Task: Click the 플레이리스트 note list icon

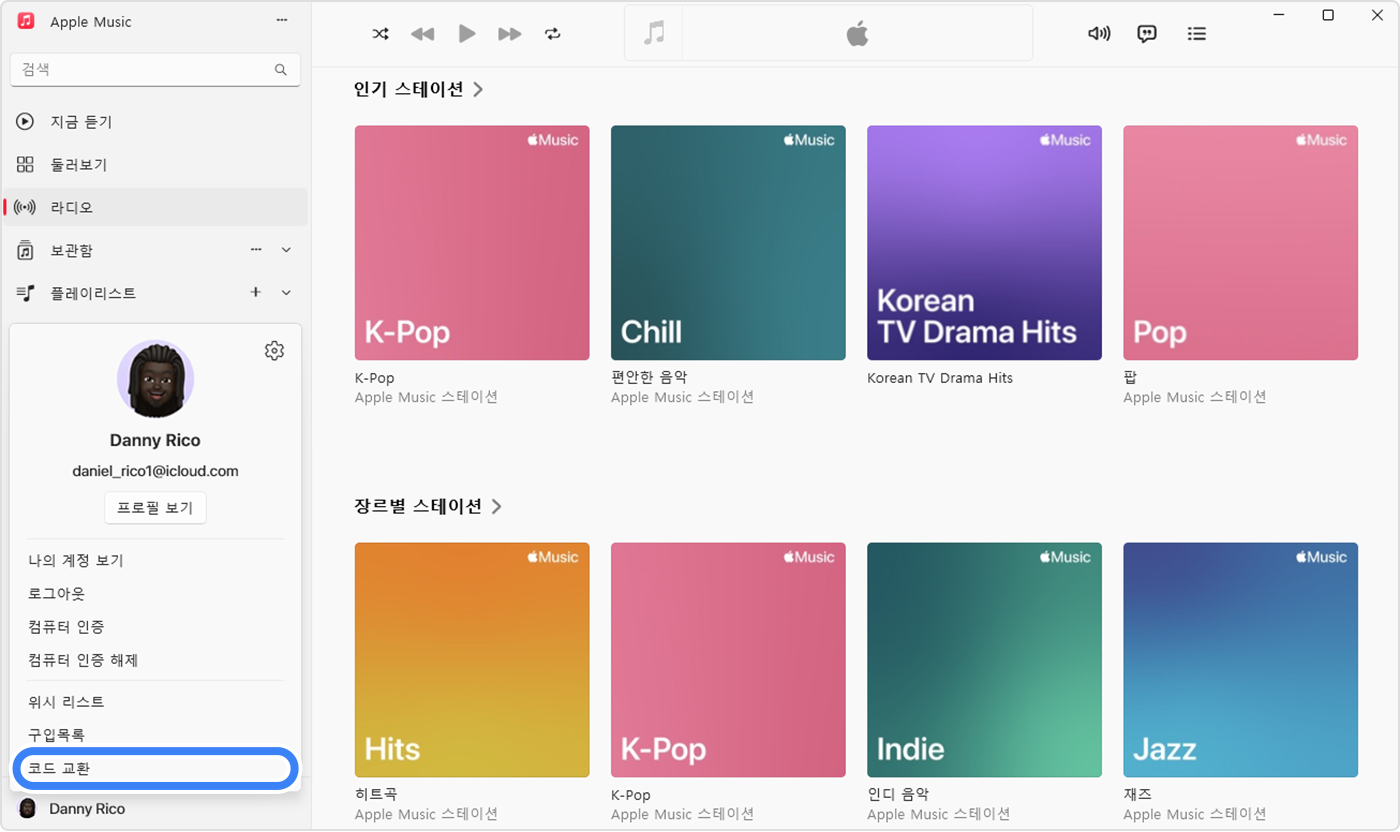Action: pyautogui.click(x=26, y=293)
